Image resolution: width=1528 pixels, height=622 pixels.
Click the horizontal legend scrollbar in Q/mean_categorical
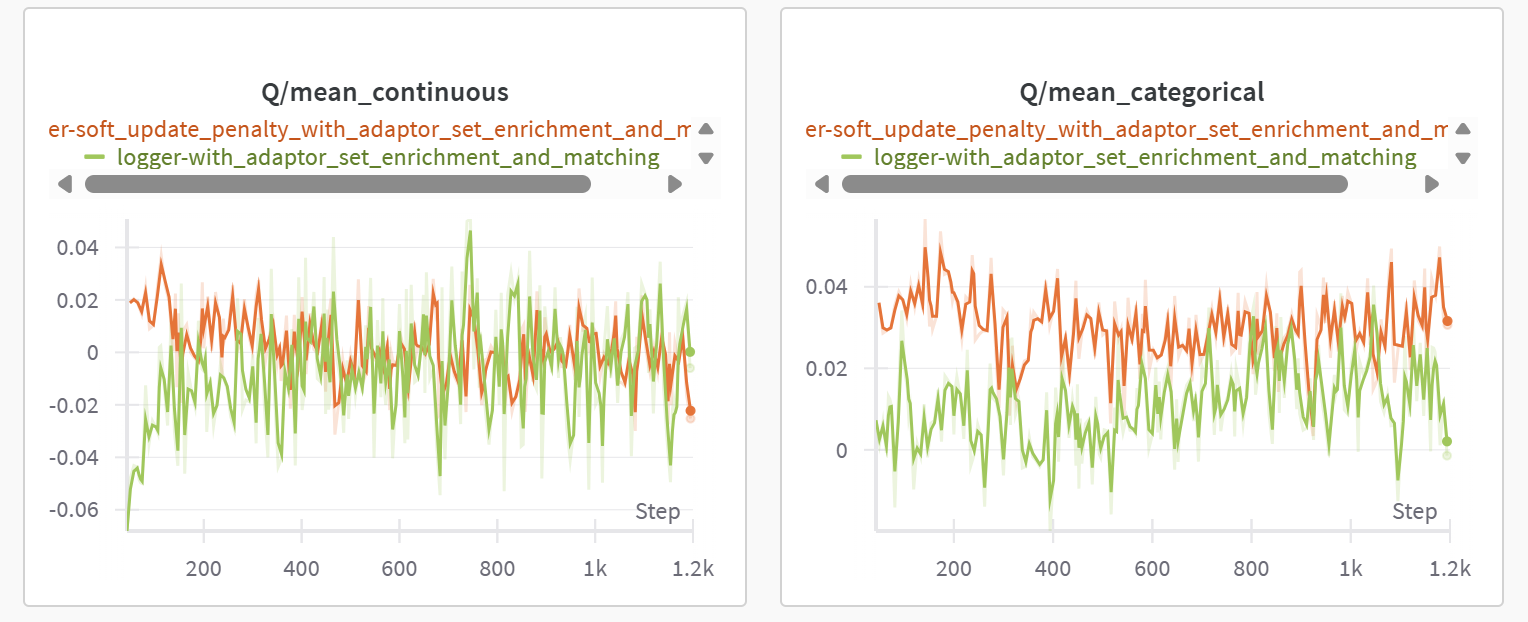(x=1094, y=184)
